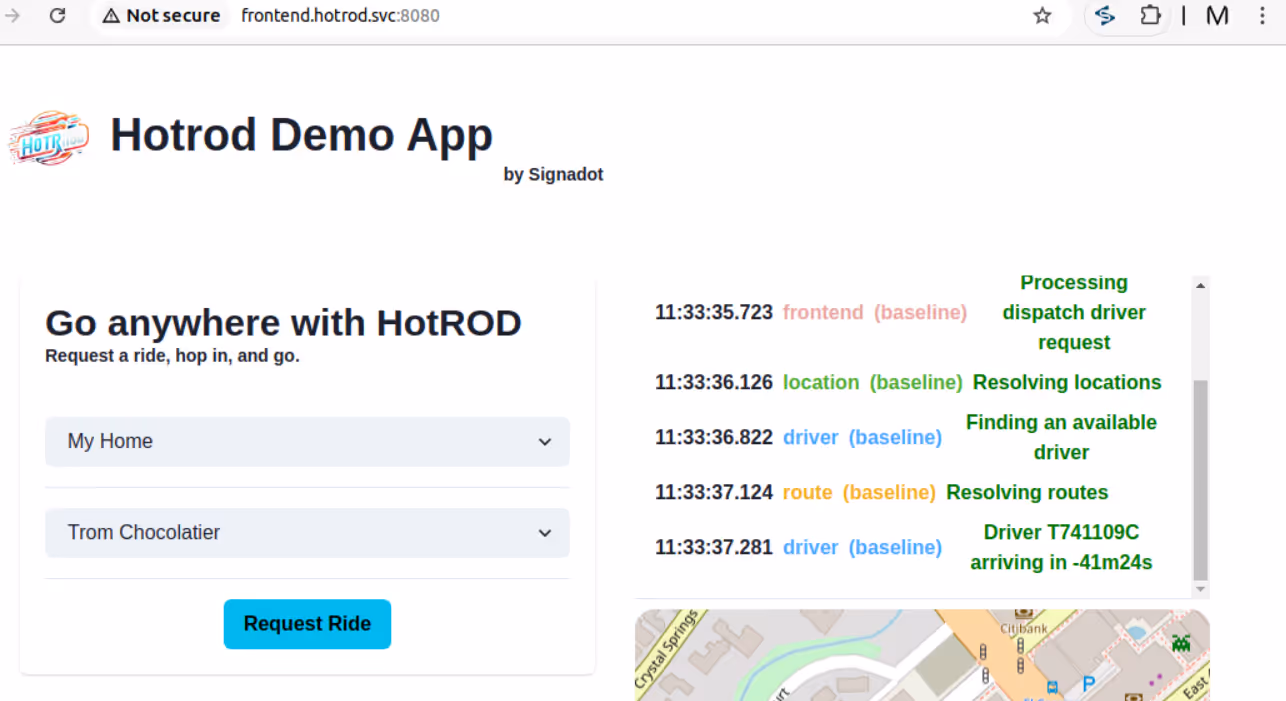1286x701 pixels.
Task: Click the Hotrod logo image
Action: 48,138
